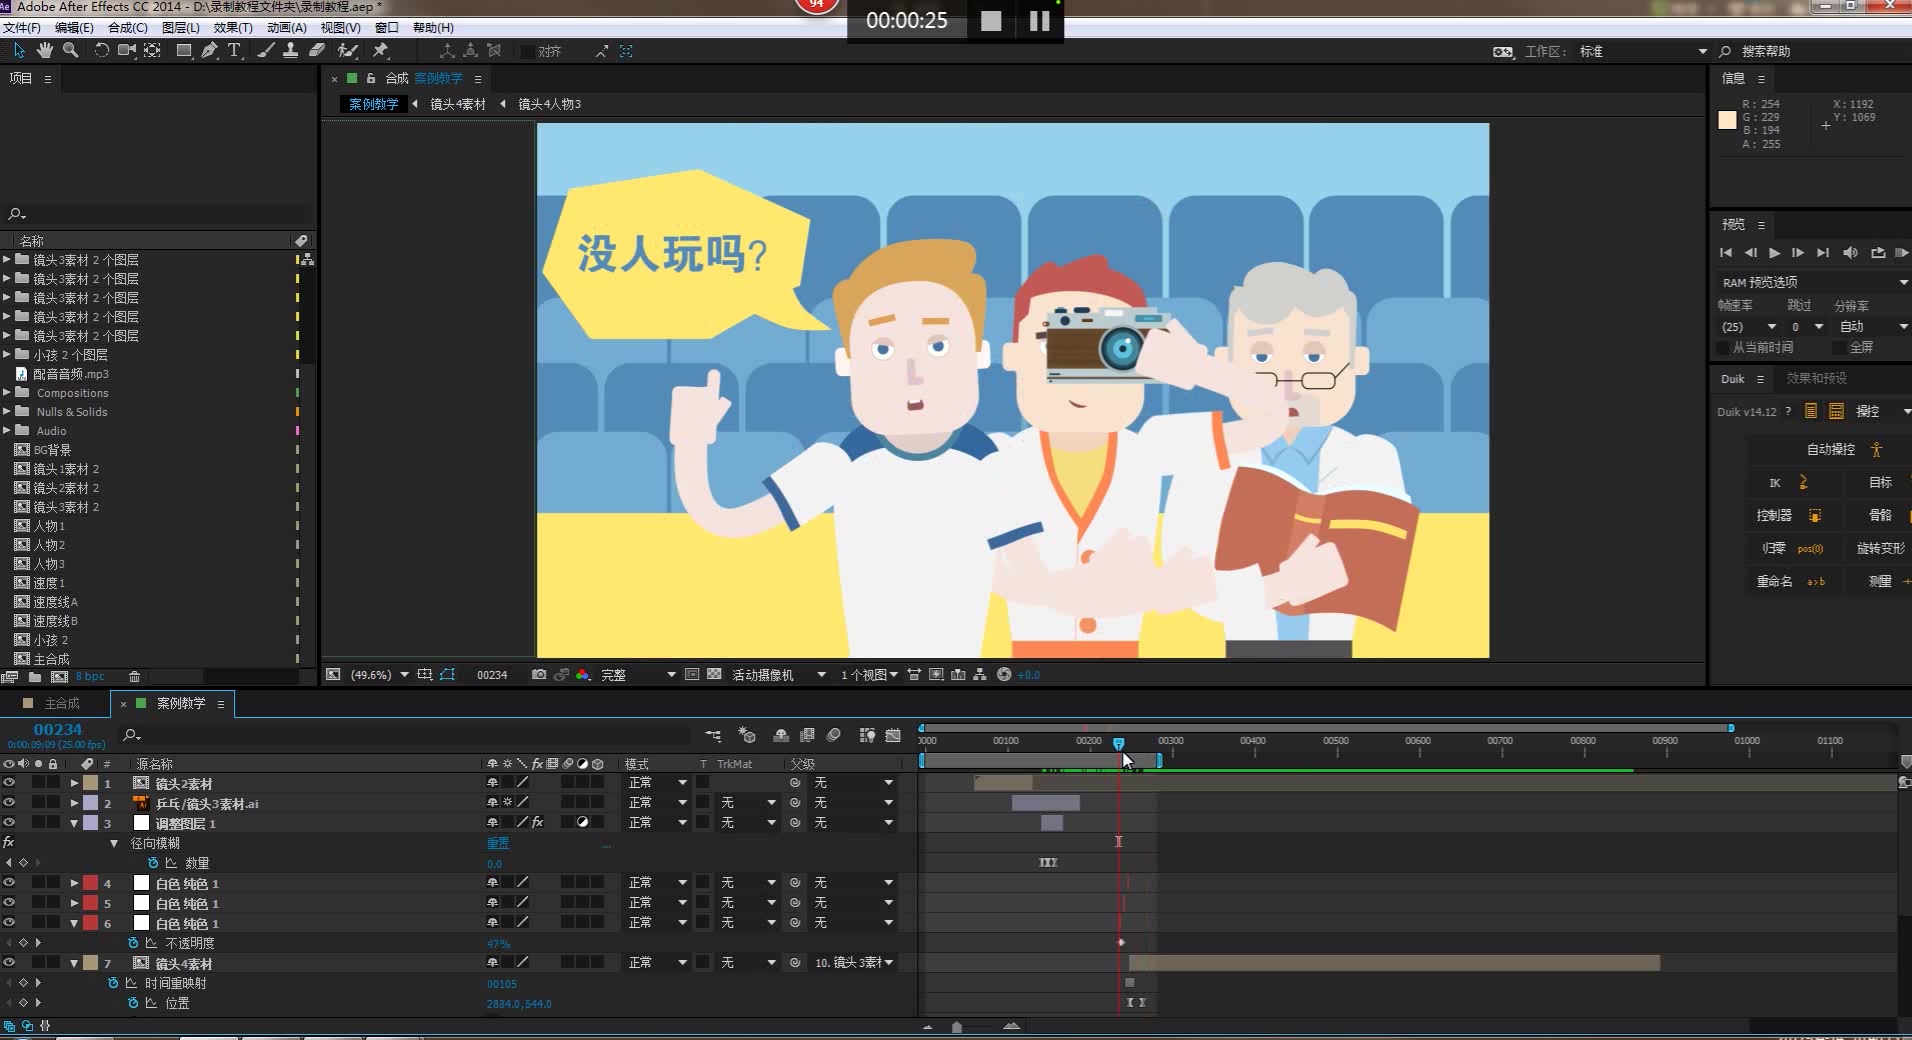Enable Frame Blending in the timeline
1912x1040 pixels.
click(807, 735)
